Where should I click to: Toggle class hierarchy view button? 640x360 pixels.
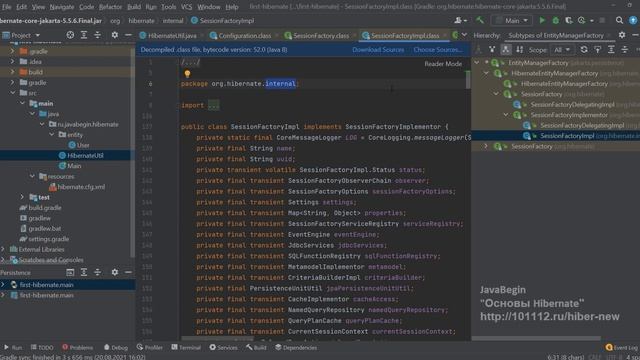(x=478, y=49)
